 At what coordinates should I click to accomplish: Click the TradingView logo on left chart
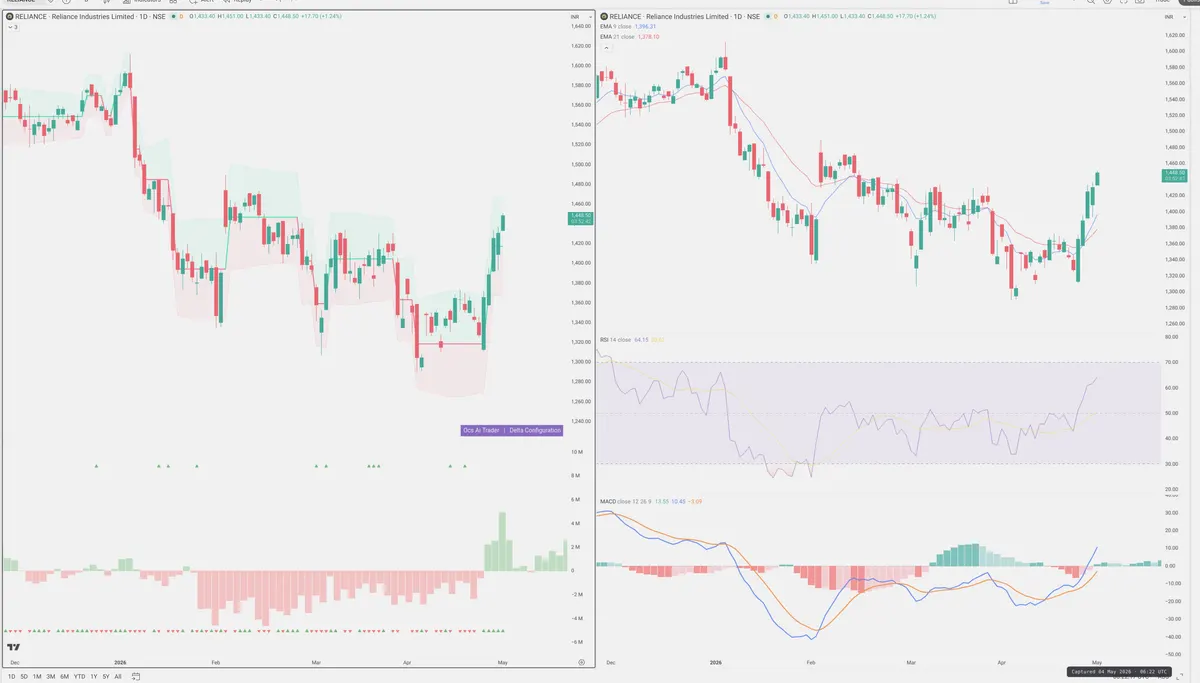click(13, 648)
